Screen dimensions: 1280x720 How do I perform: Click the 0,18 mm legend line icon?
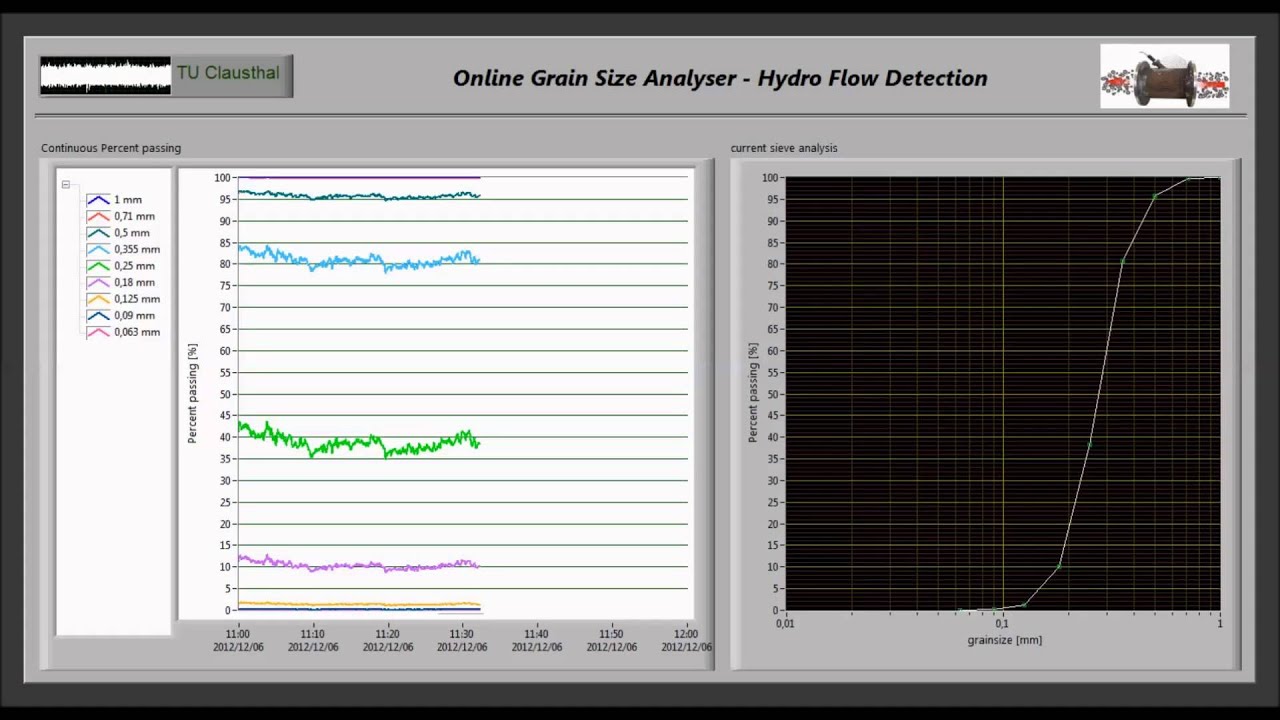pyautogui.click(x=98, y=283)
